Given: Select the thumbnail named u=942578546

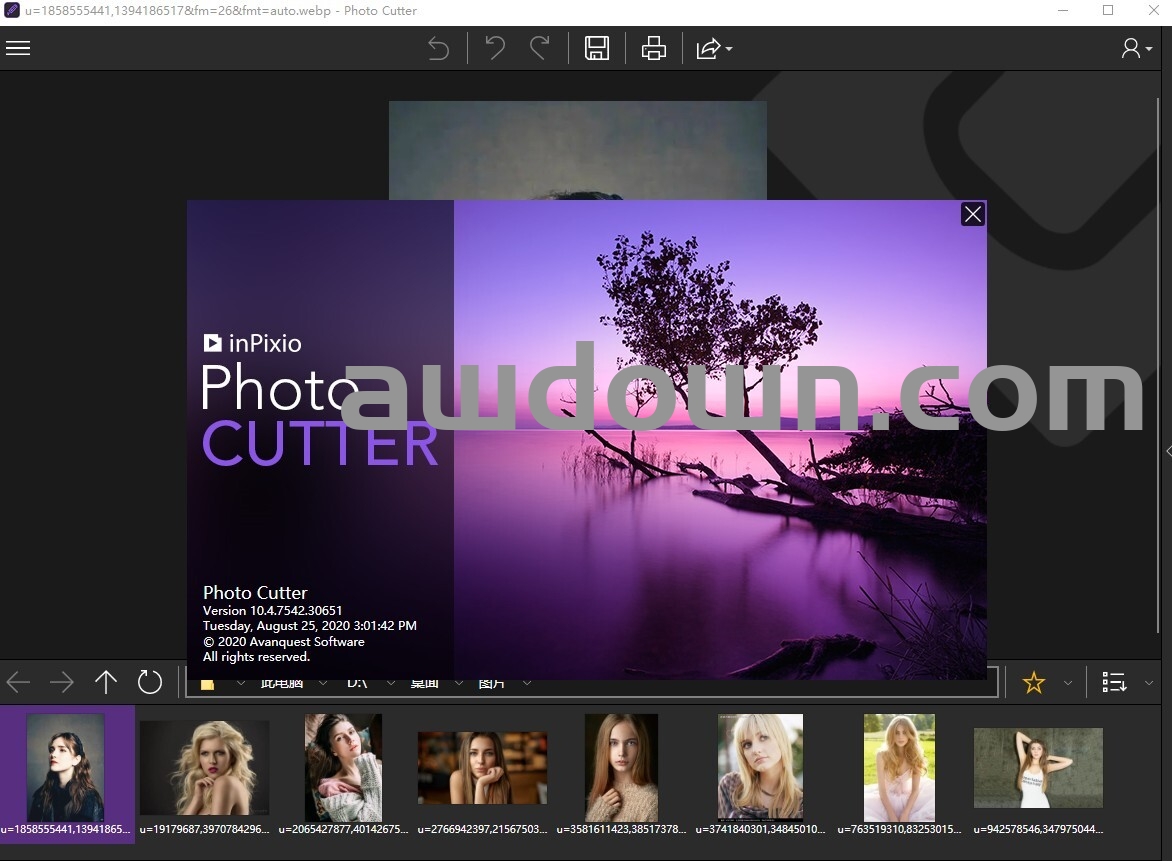Looking at the screenshot, I should 1038,770.
